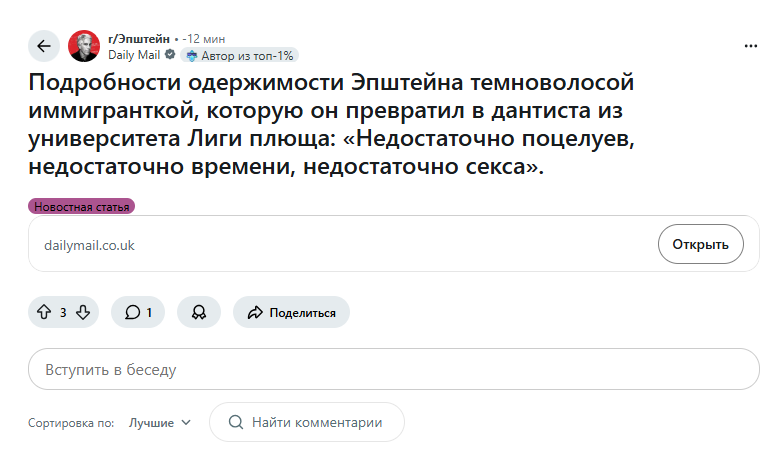Image resolution: width=762 pixels, height=450 pixels.
Task: Upvote the post
Action: click(43, 312)
